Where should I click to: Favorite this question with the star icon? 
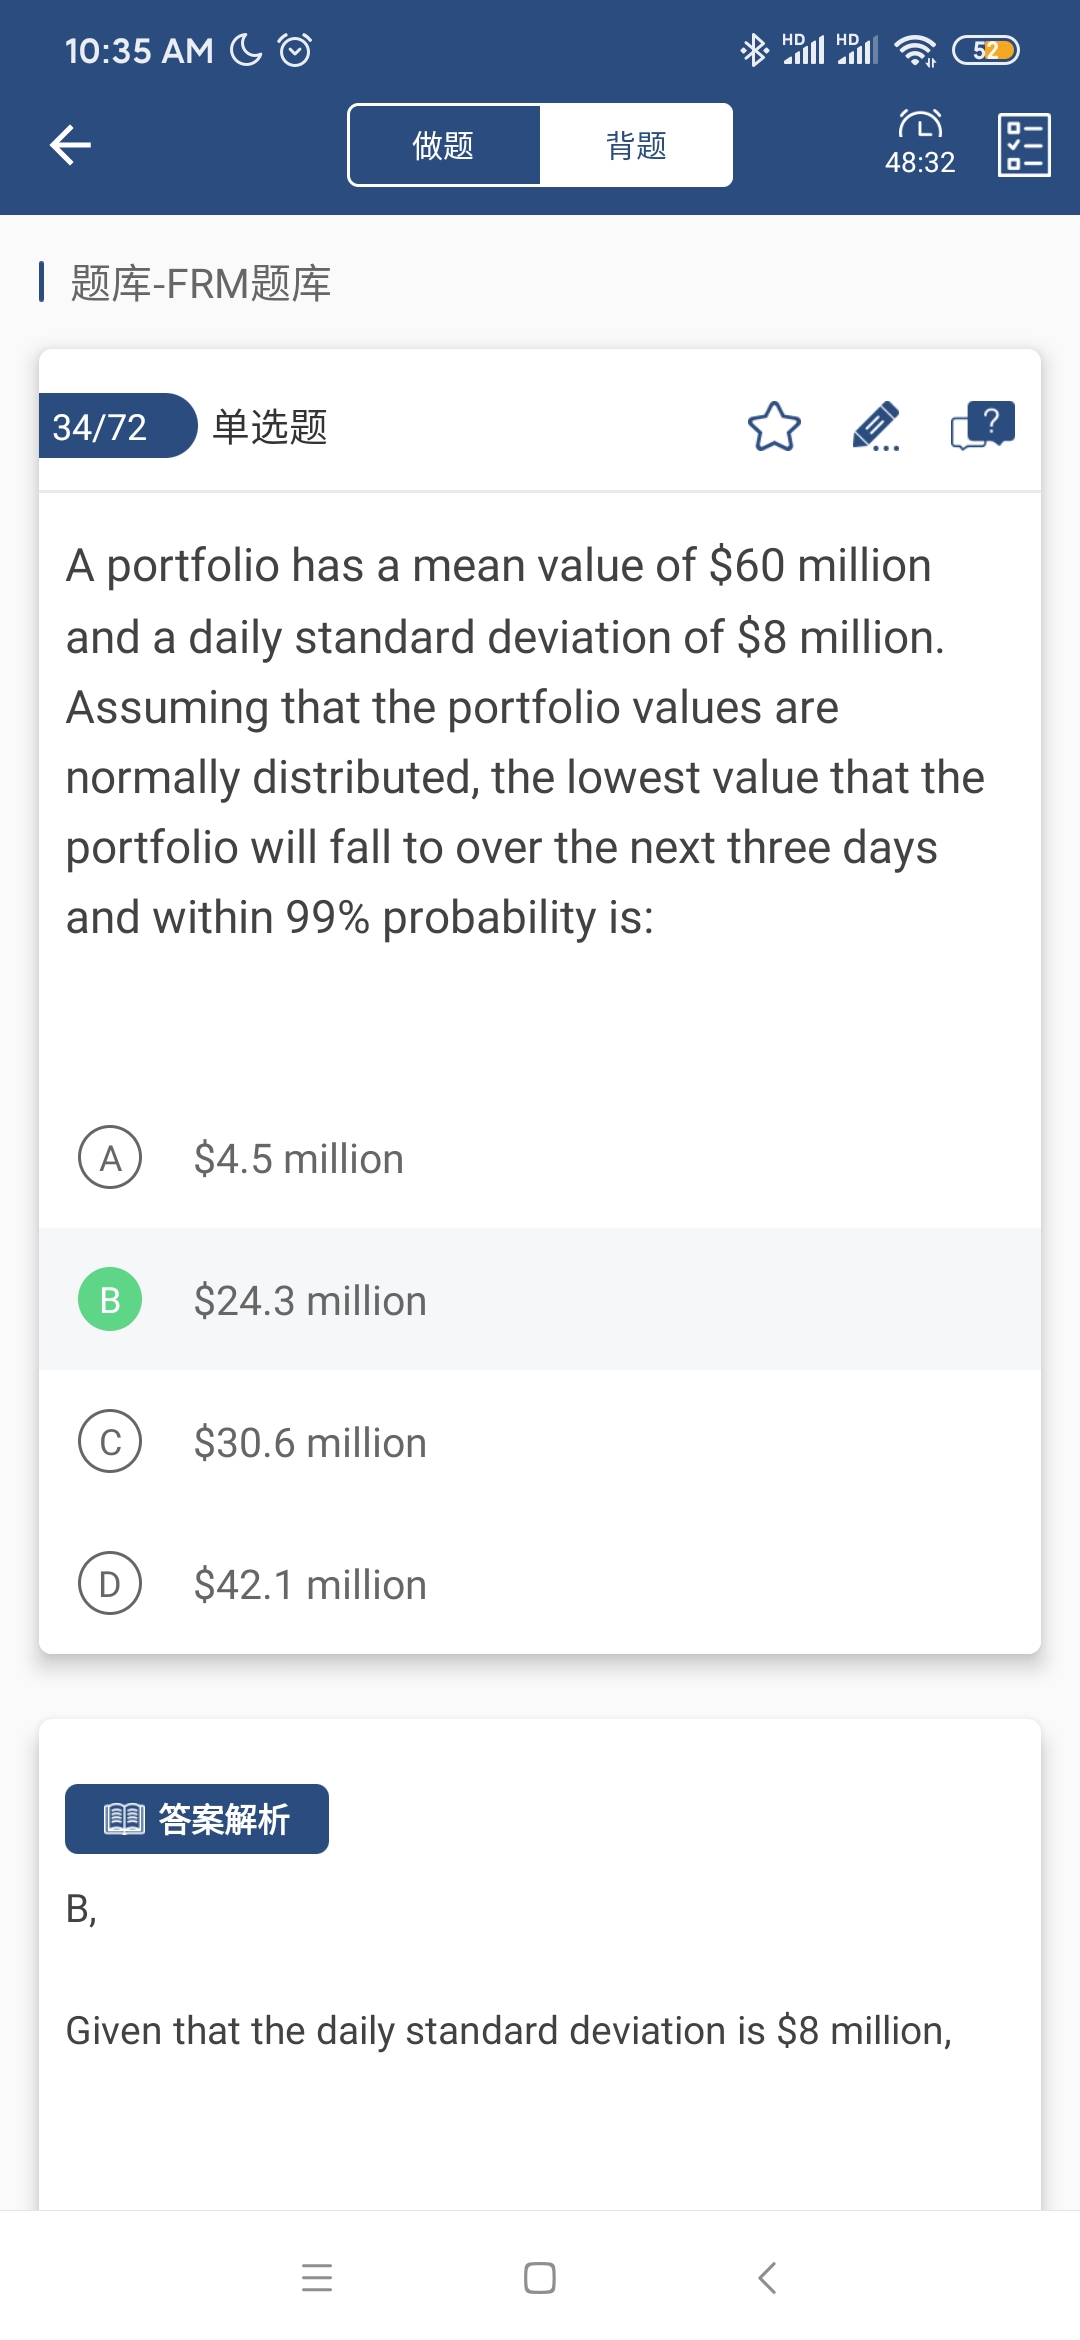click(774, 427)
